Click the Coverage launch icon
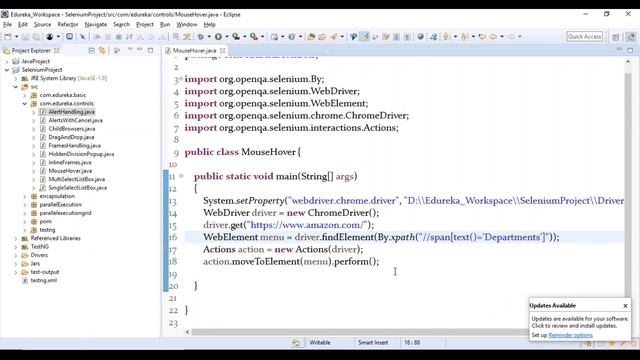Image resolution: width=640 pixels, height=360 pixels. point(236,37)
